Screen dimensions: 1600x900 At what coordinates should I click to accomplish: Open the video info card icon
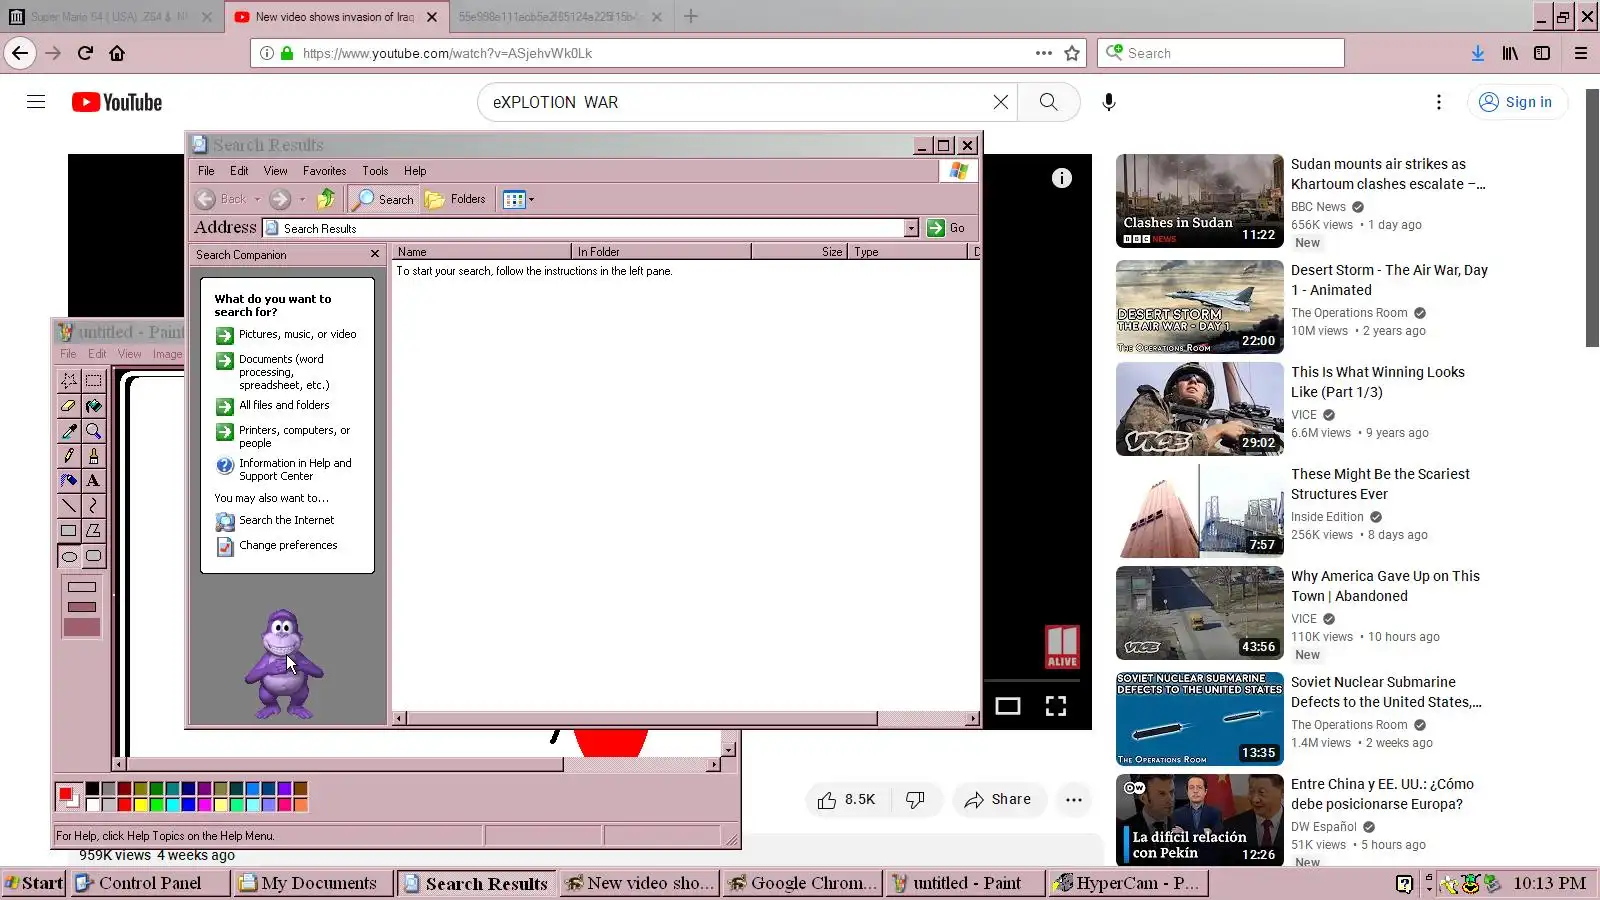click(x=1062, y=178)
